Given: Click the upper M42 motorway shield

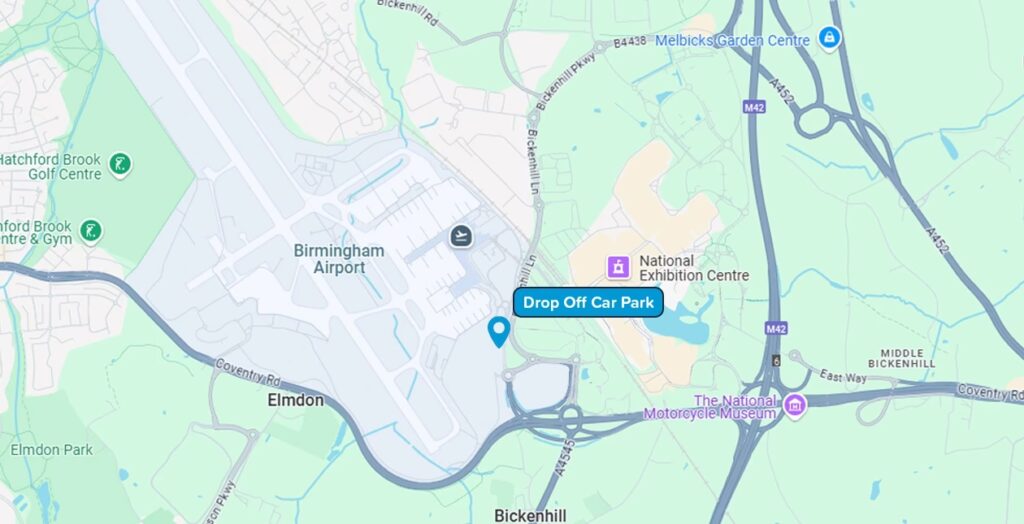Looking at the screenshot, I should (x=754, y=106).
